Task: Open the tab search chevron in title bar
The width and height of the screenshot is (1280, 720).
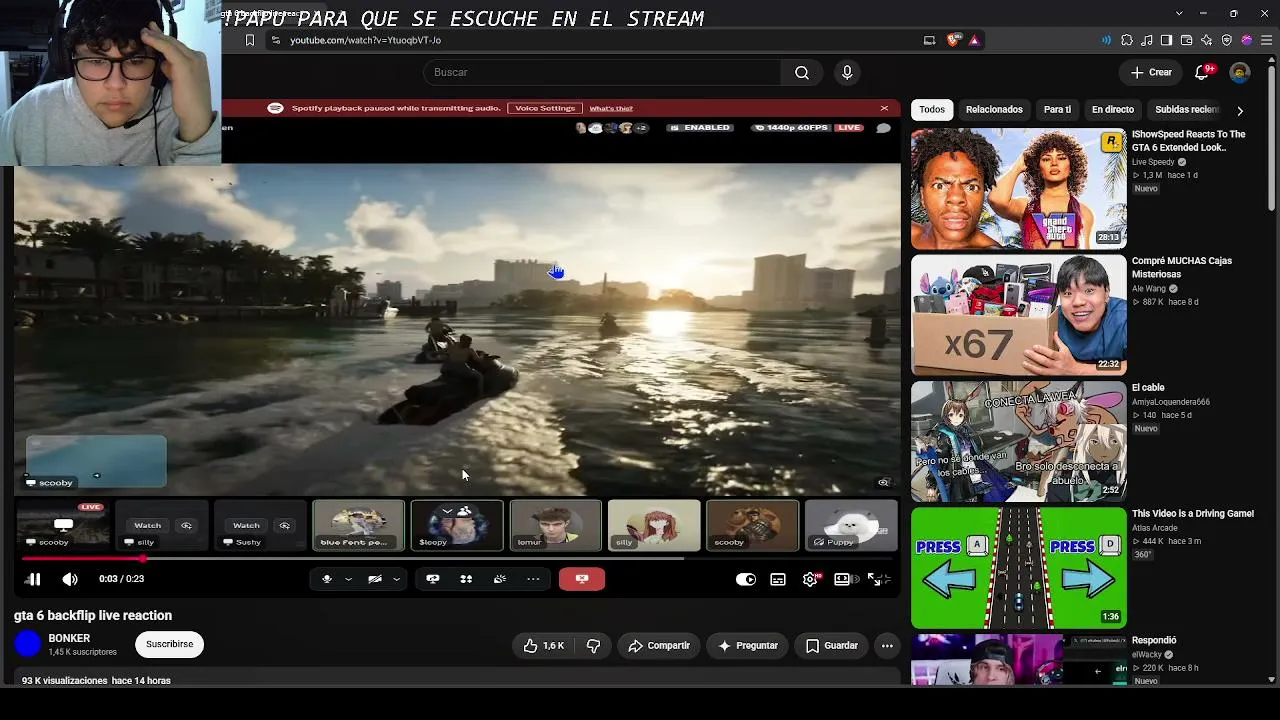Action: tap(1179, 13)
